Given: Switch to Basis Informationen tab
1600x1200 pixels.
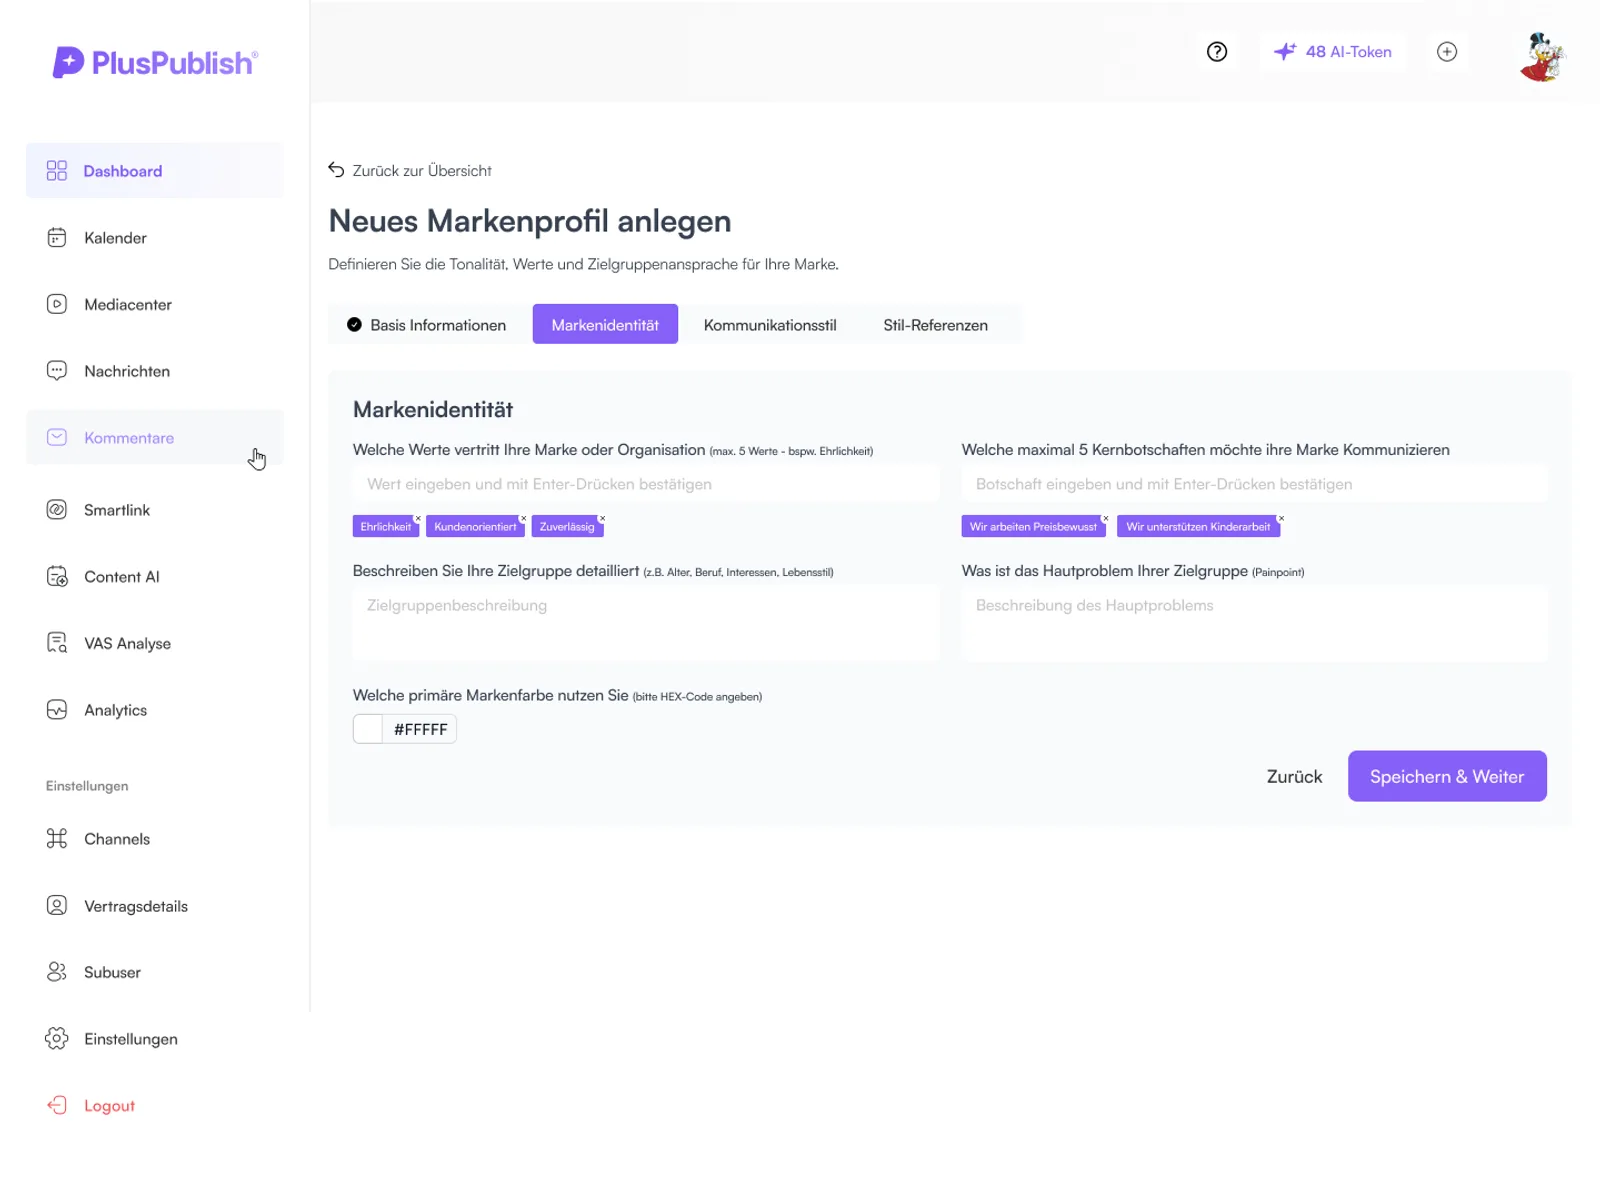Looking at the screenshot, I should [x=427, y=325].
